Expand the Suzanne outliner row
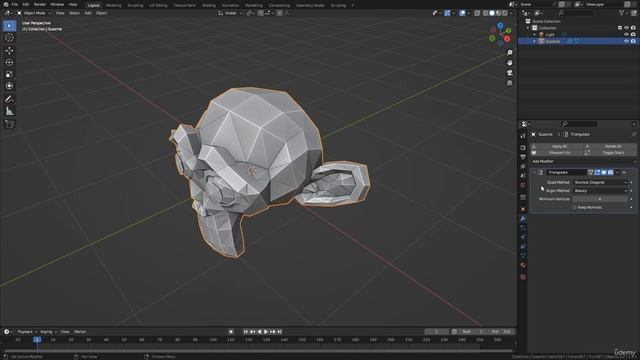Image resolution: width=640 pixels, height=360 pixels. click(x=534, y=41)
